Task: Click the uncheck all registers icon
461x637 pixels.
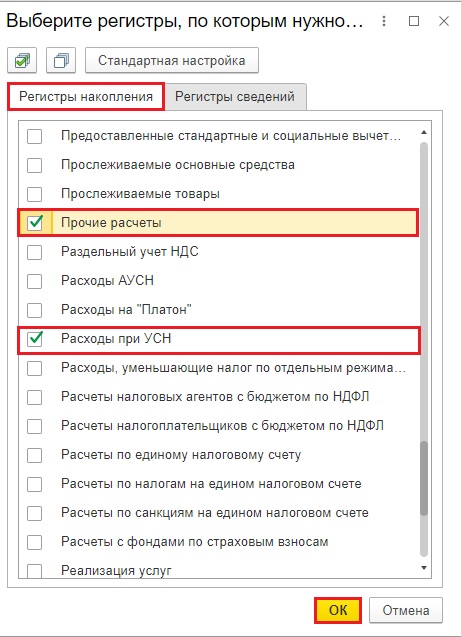Action: coord(61,61)
